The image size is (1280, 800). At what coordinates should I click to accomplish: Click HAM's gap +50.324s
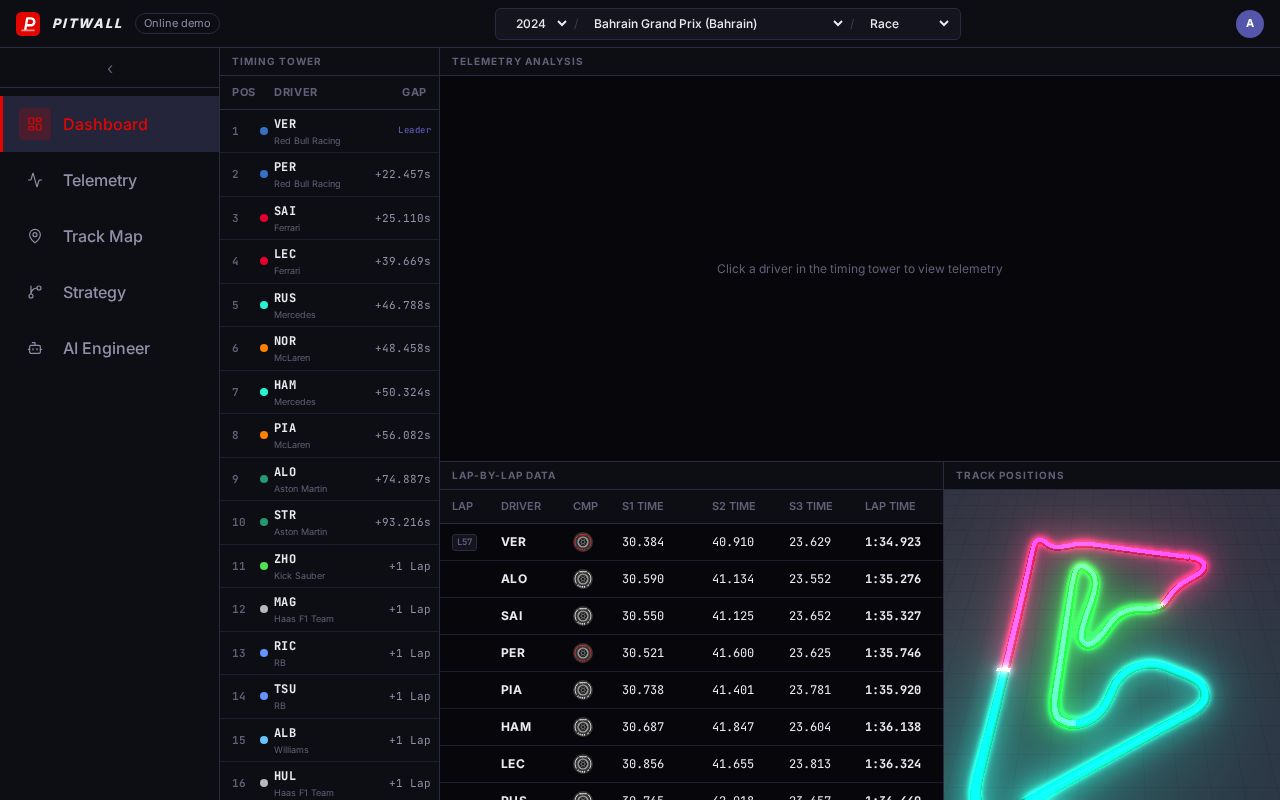tap(403, 392)
